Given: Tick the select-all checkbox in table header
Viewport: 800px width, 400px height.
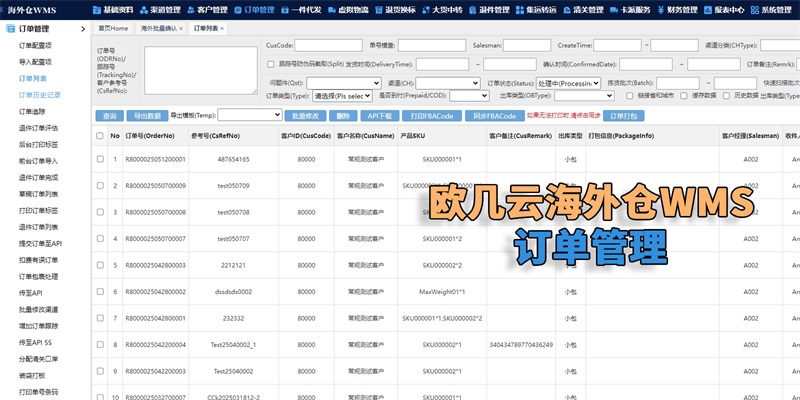Looking at the screenshot, I should pyautogui.click(x=100, y=136).
